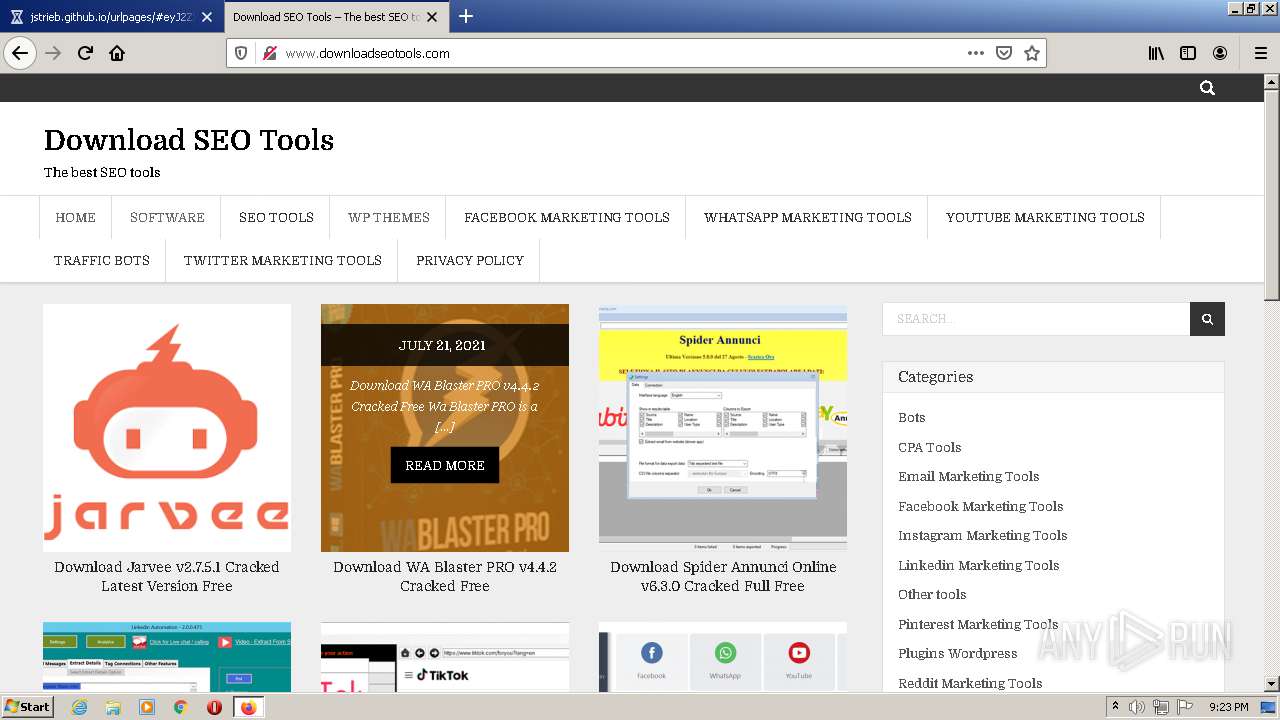Open tracking protection shield icon
Screen dimensions: 1280x720
coord(241,53)
